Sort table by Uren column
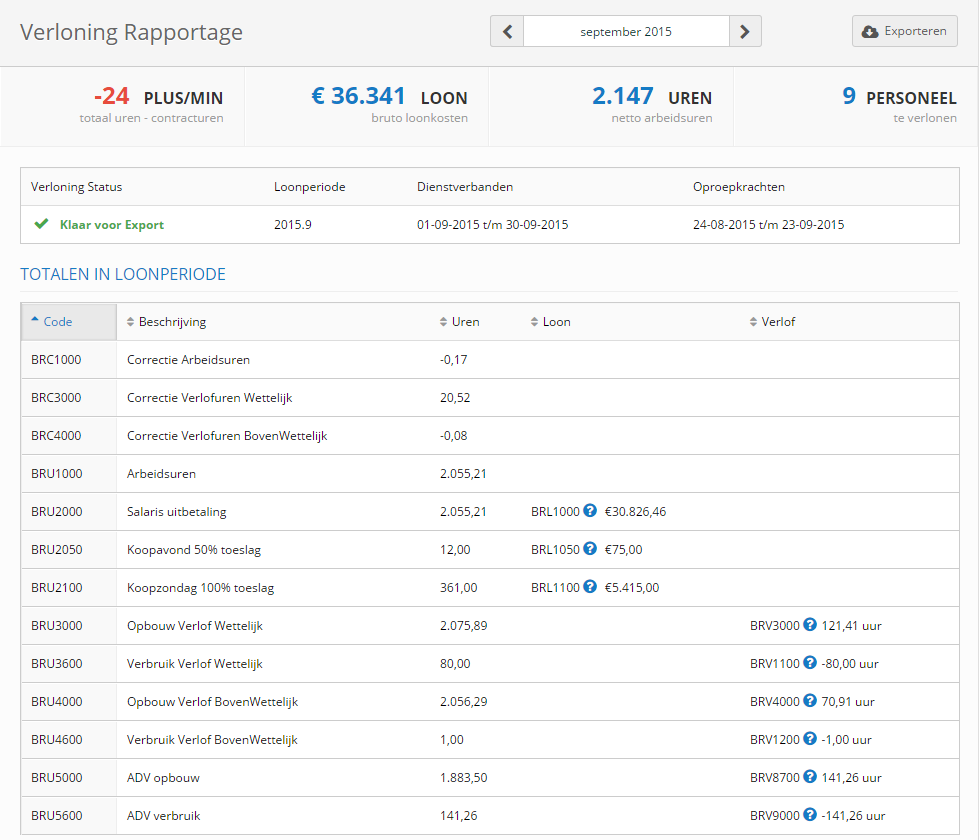 click(465, 322)
